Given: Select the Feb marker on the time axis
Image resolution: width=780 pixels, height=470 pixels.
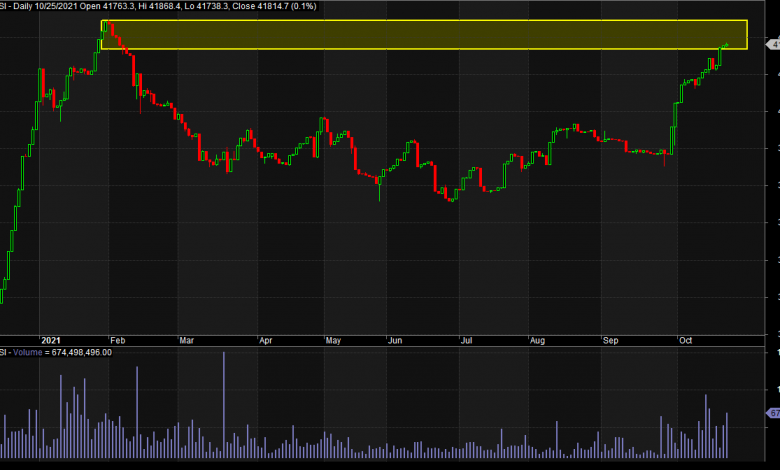Looking at the screenshot, I should pyautogui.click(x=117, y=340).
